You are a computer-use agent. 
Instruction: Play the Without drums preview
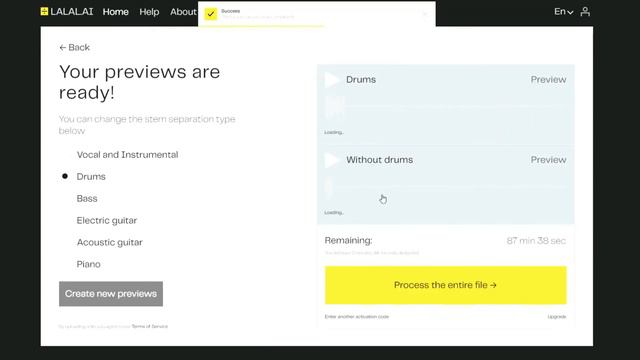coord(332,160)
